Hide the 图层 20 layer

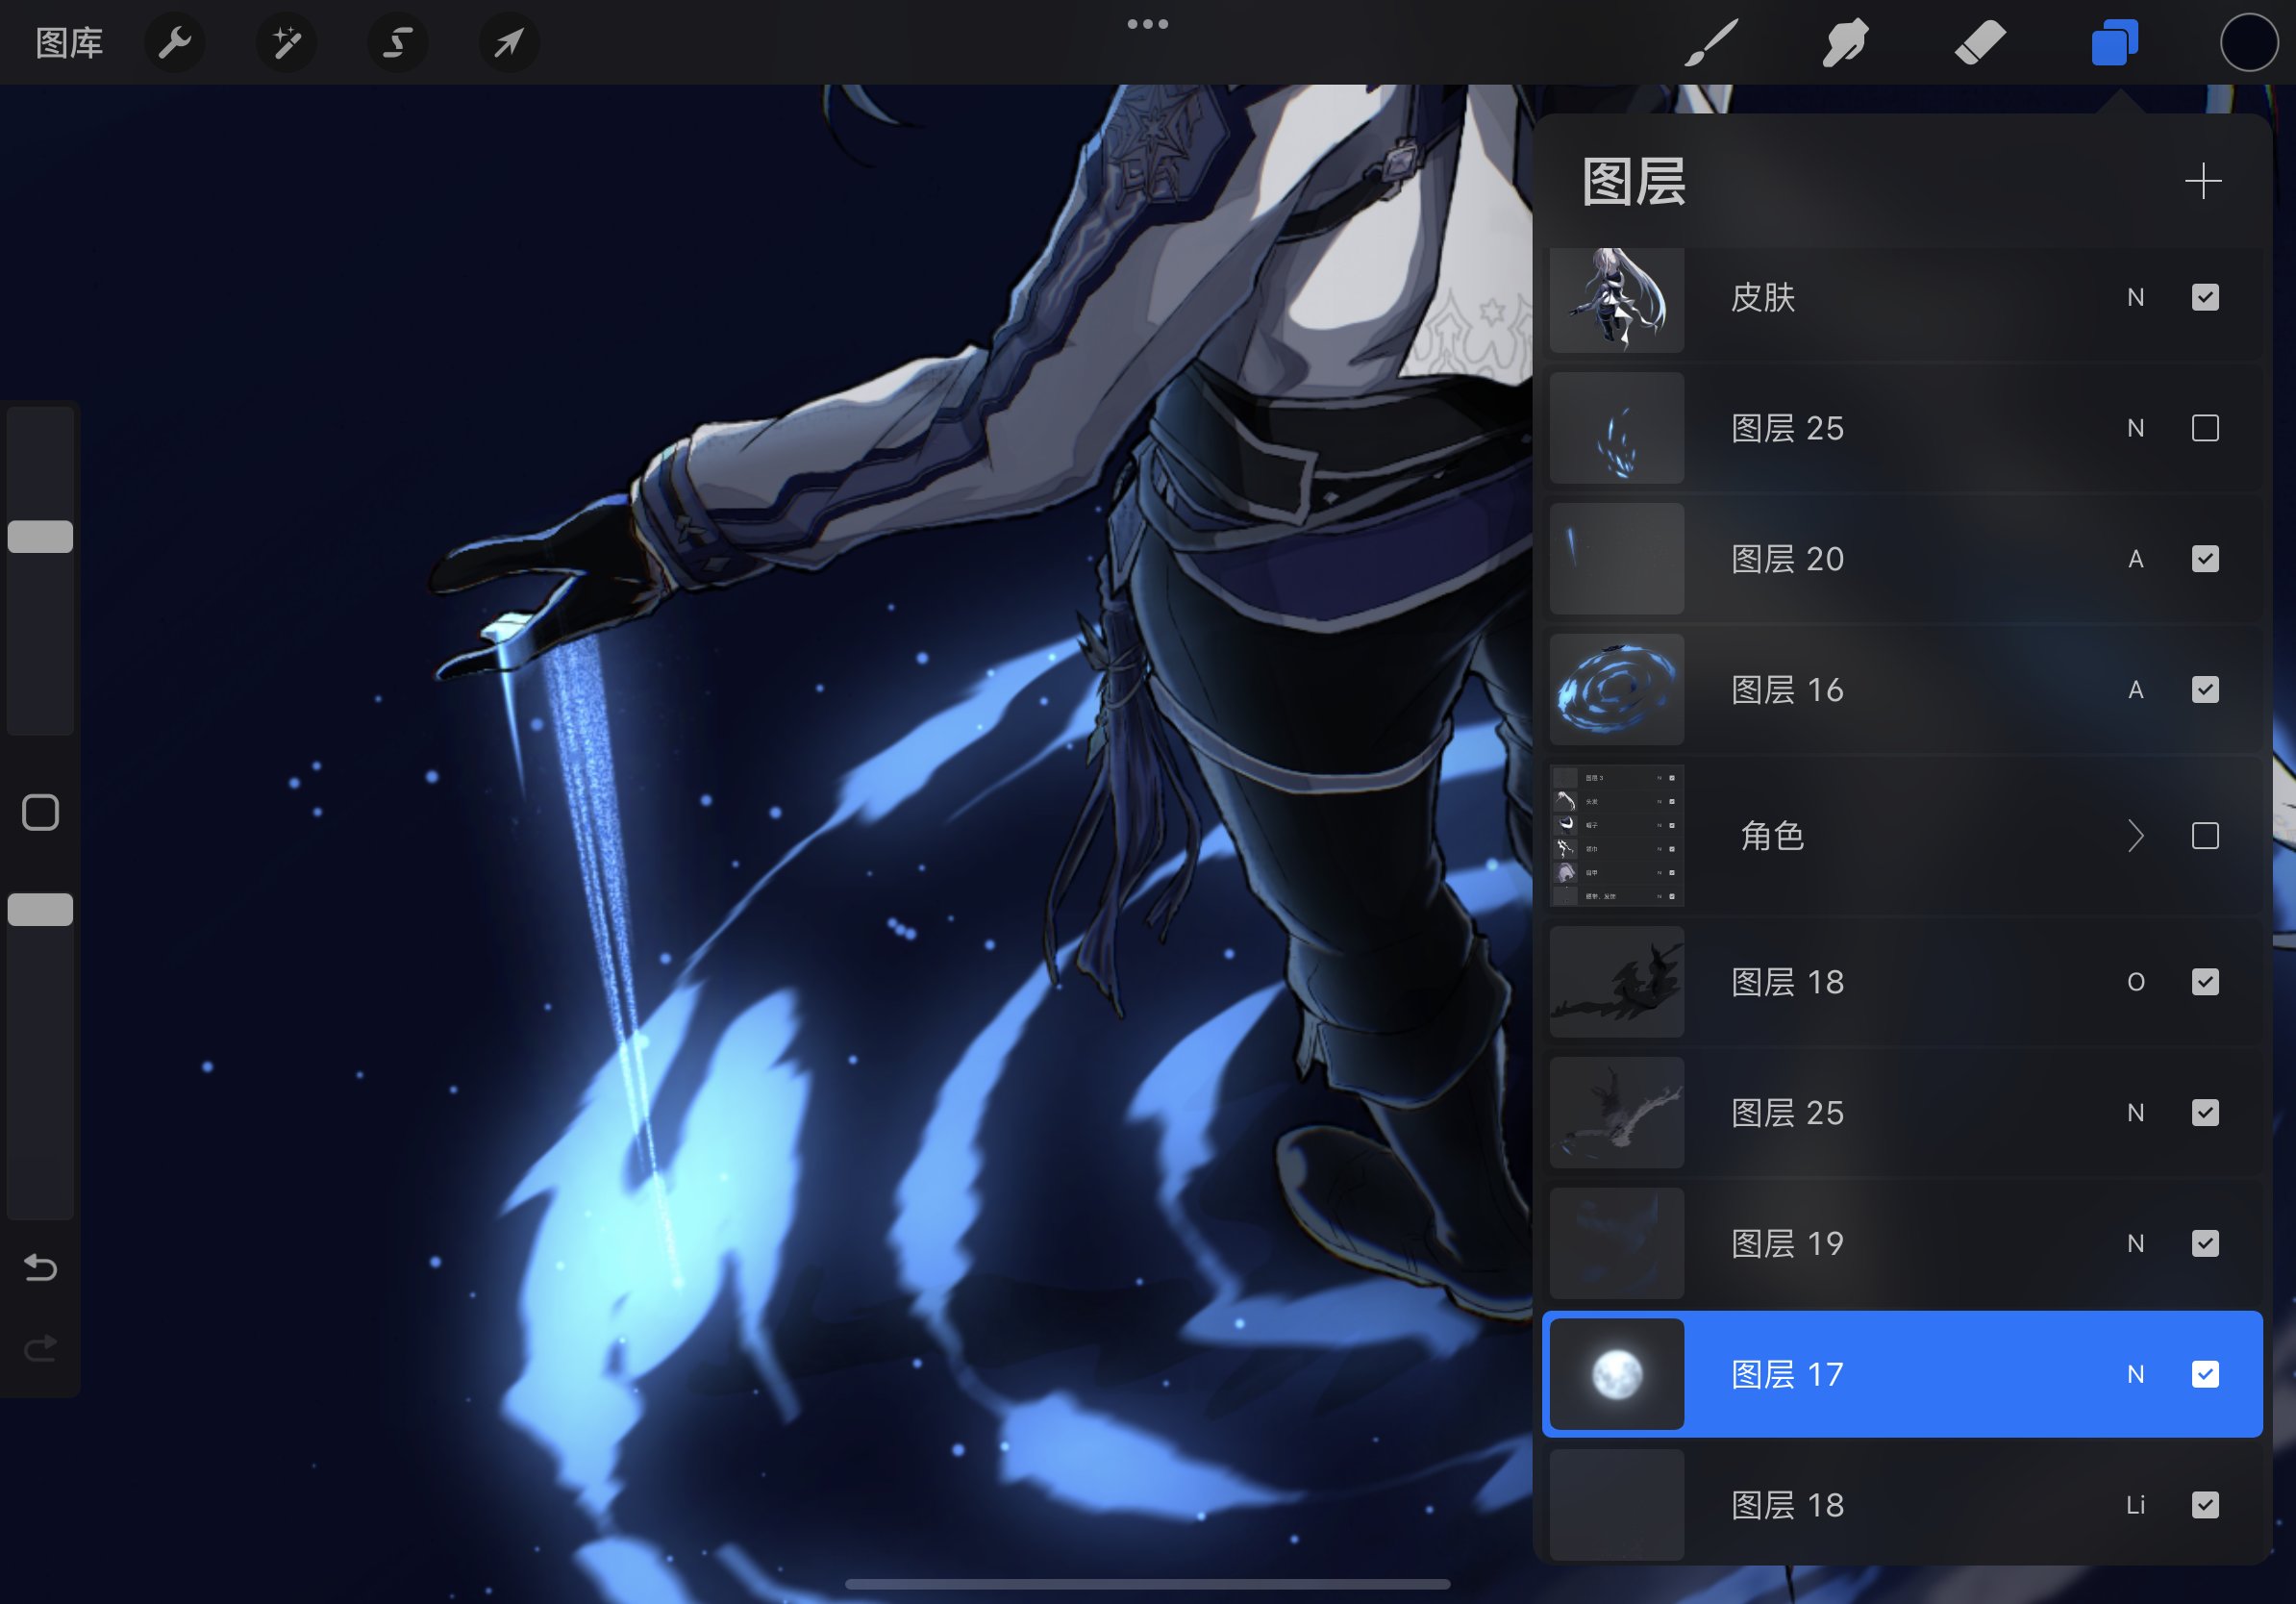click(x=2205, y=559)
